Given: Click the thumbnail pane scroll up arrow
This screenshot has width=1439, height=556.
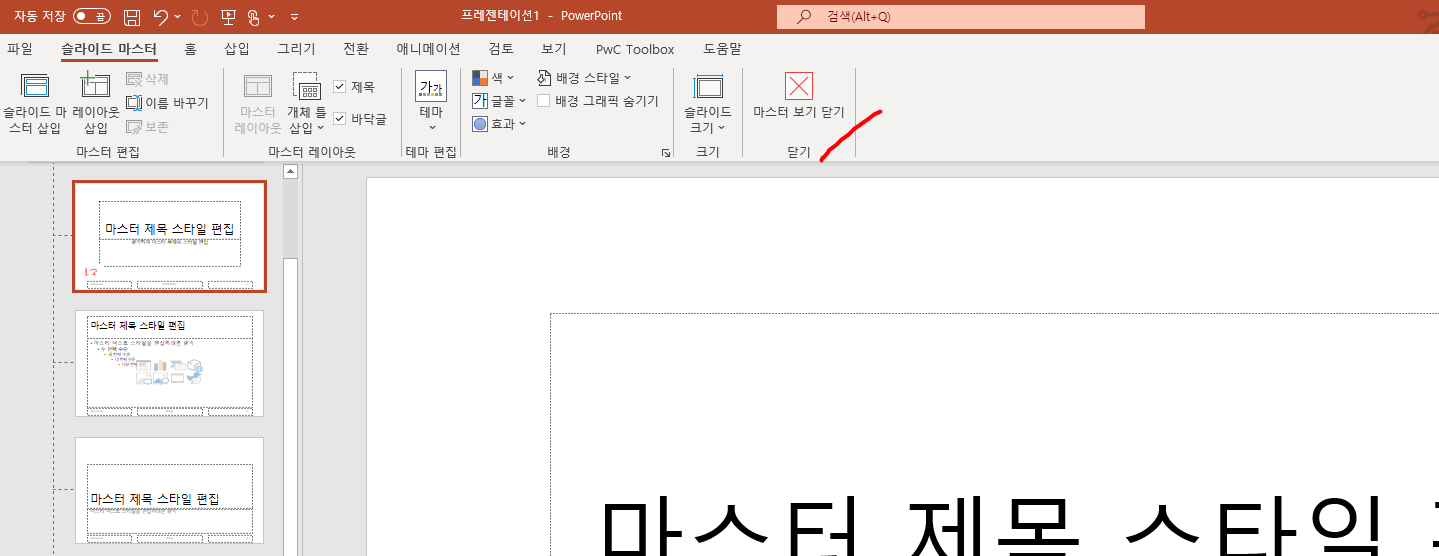Looking at the screenshot, I should click(291, 172).
